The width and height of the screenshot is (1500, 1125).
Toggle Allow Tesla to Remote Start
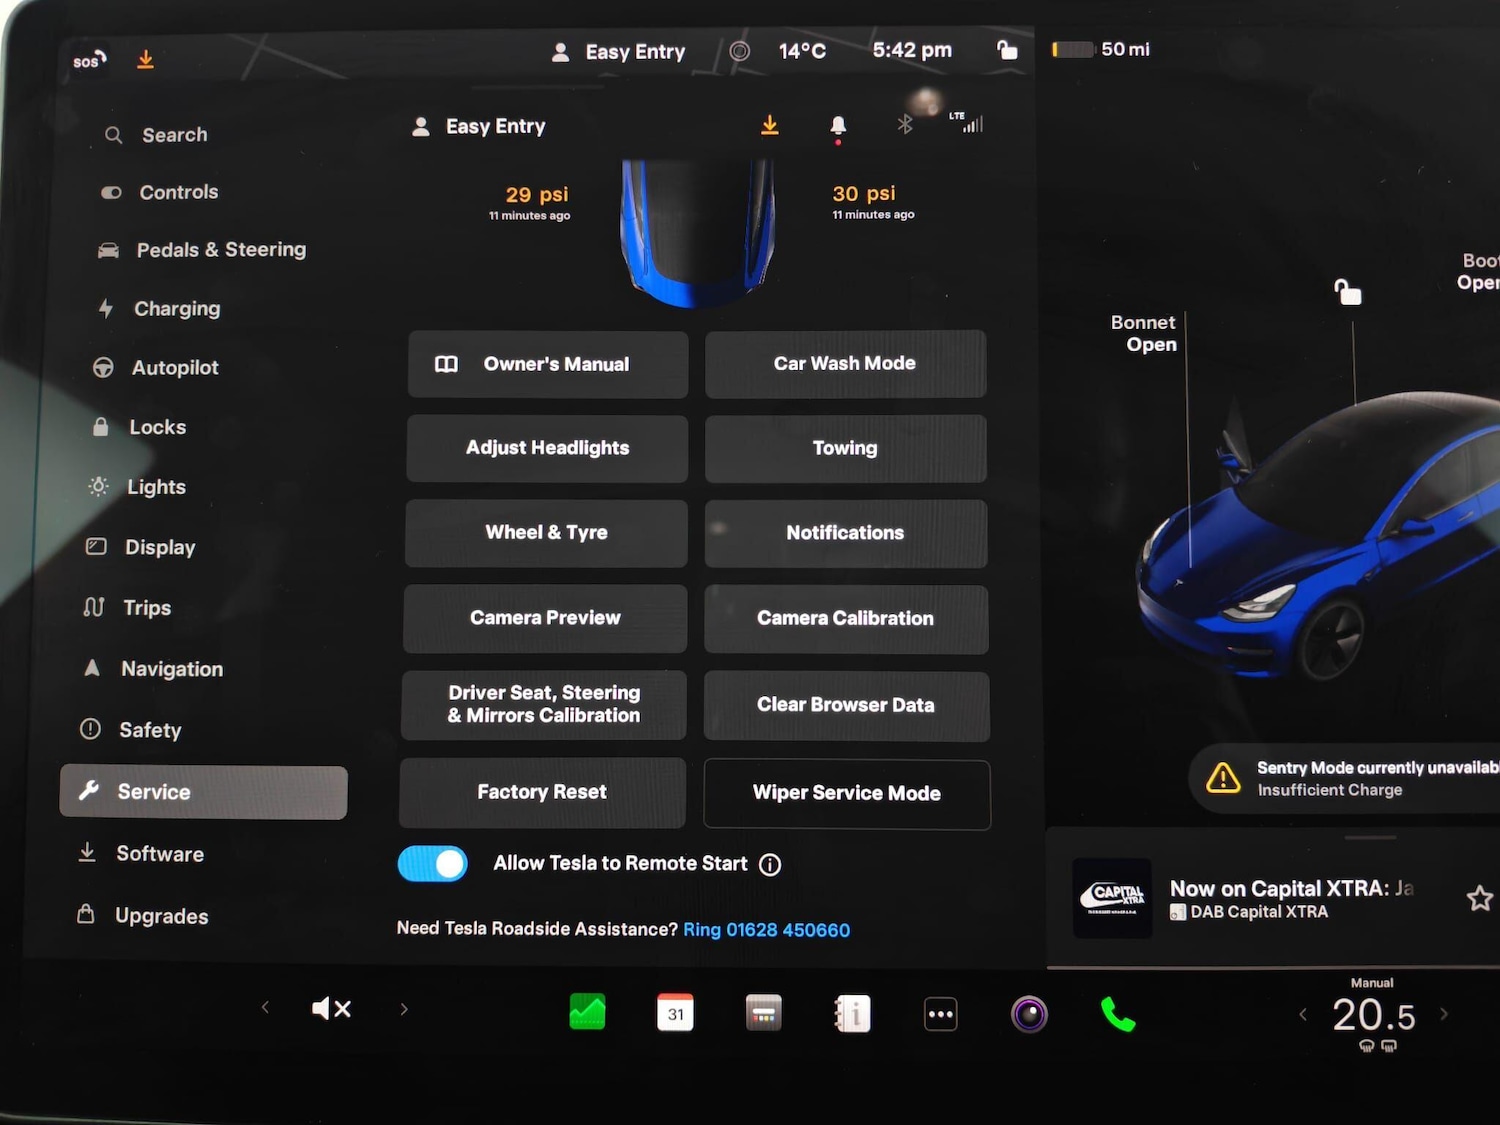(x=433, y=864)
